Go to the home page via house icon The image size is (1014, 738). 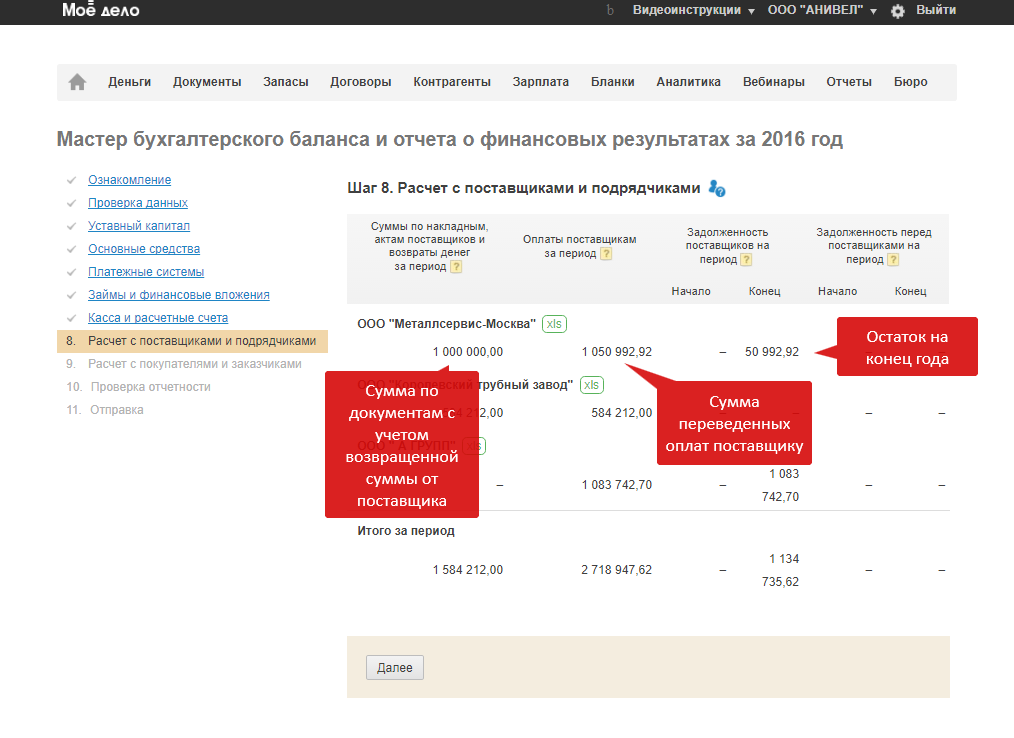pos(78,82)
